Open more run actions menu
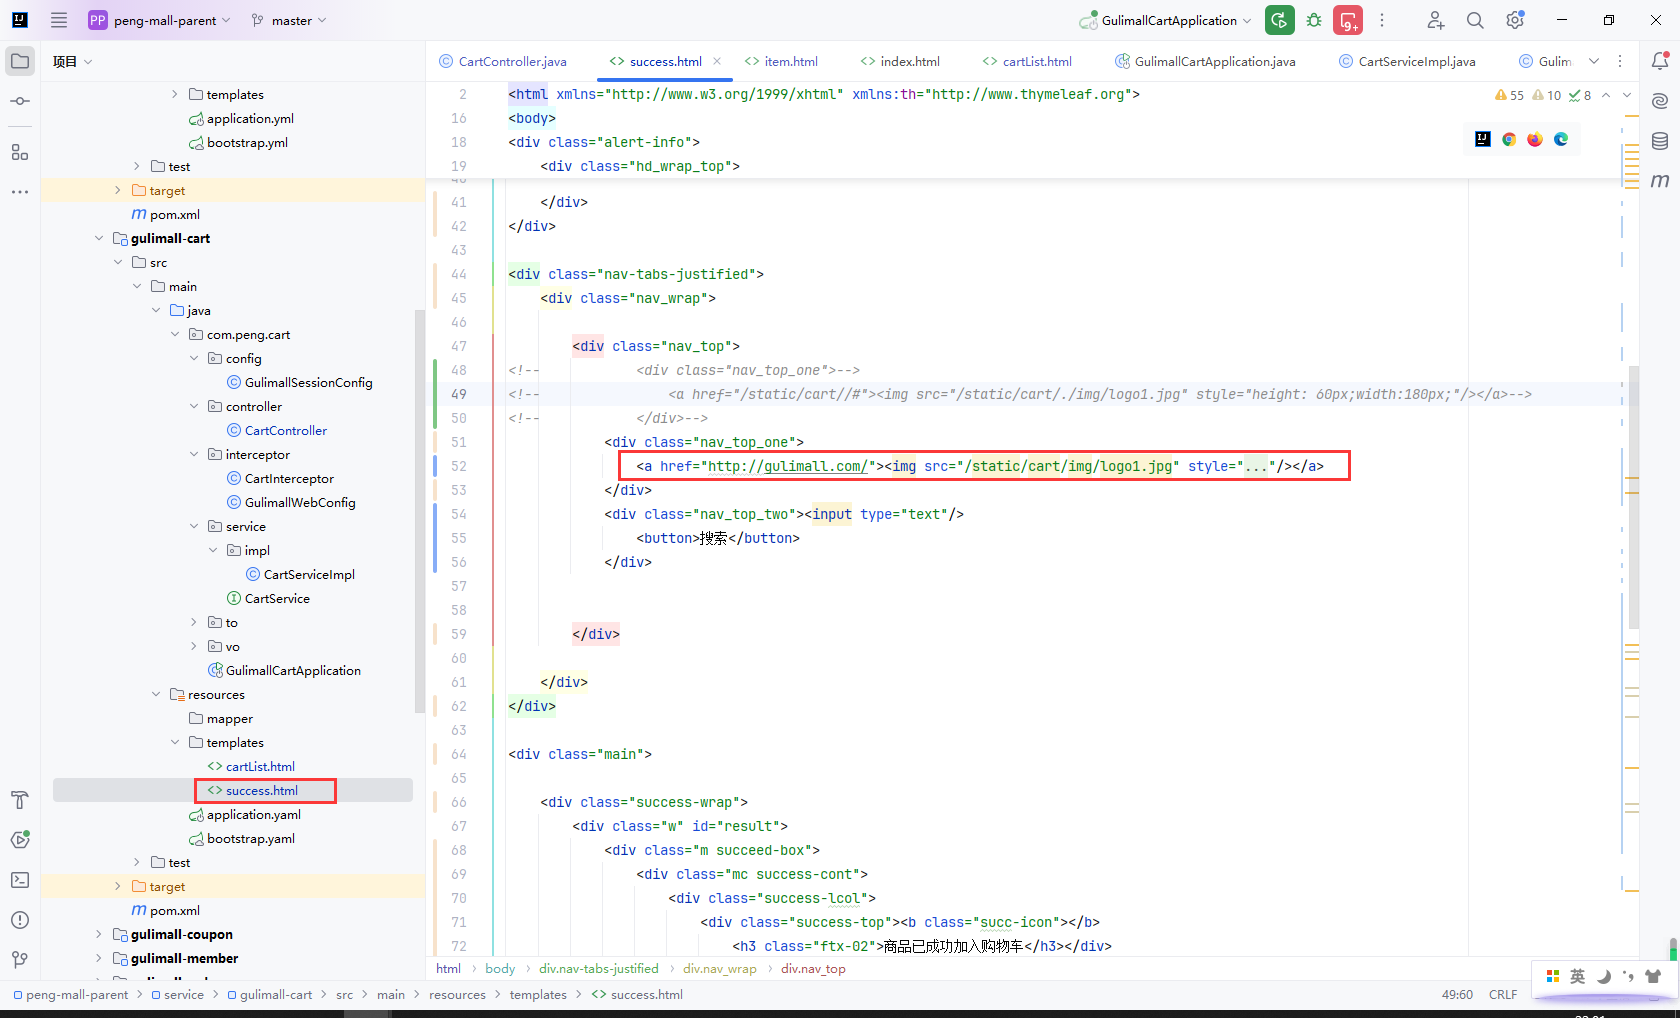Image resolution: width=1680 pixels, height=1018 pixels. coord(1382,20)
